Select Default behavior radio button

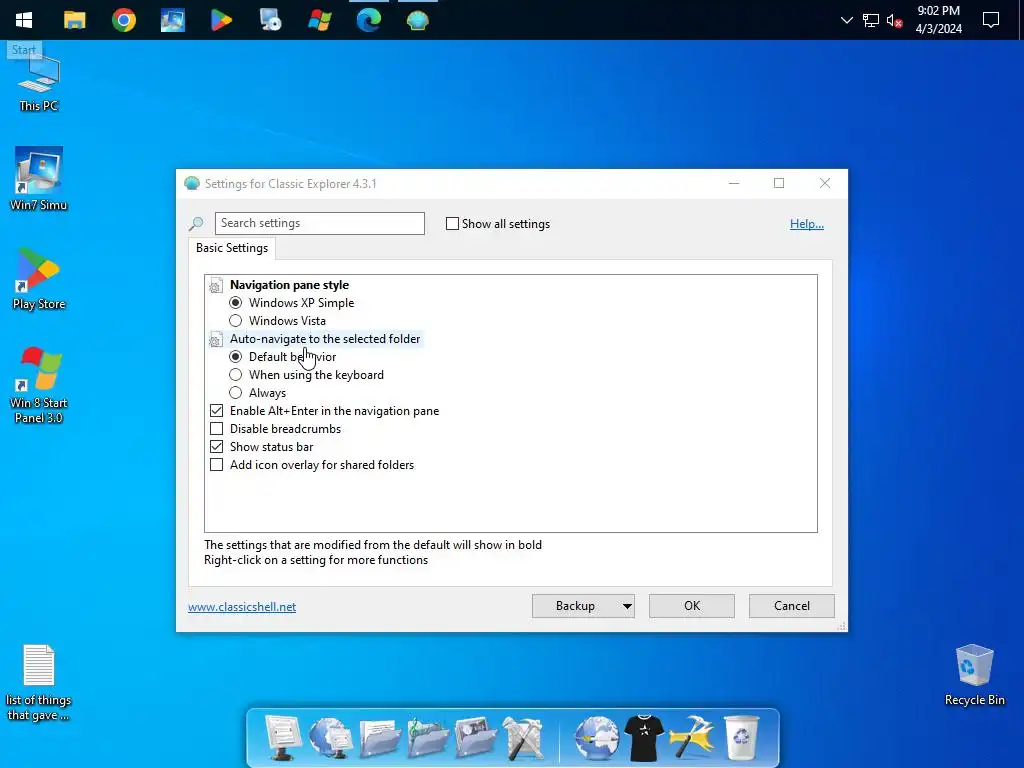click(x=235, y=357)
